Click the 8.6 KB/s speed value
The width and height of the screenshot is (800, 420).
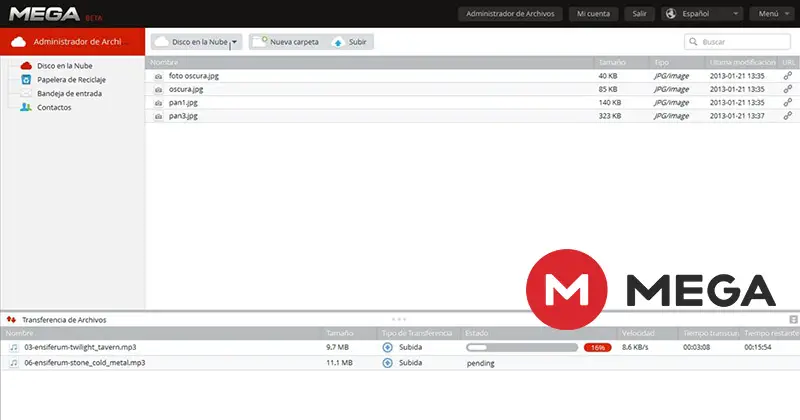635,347
